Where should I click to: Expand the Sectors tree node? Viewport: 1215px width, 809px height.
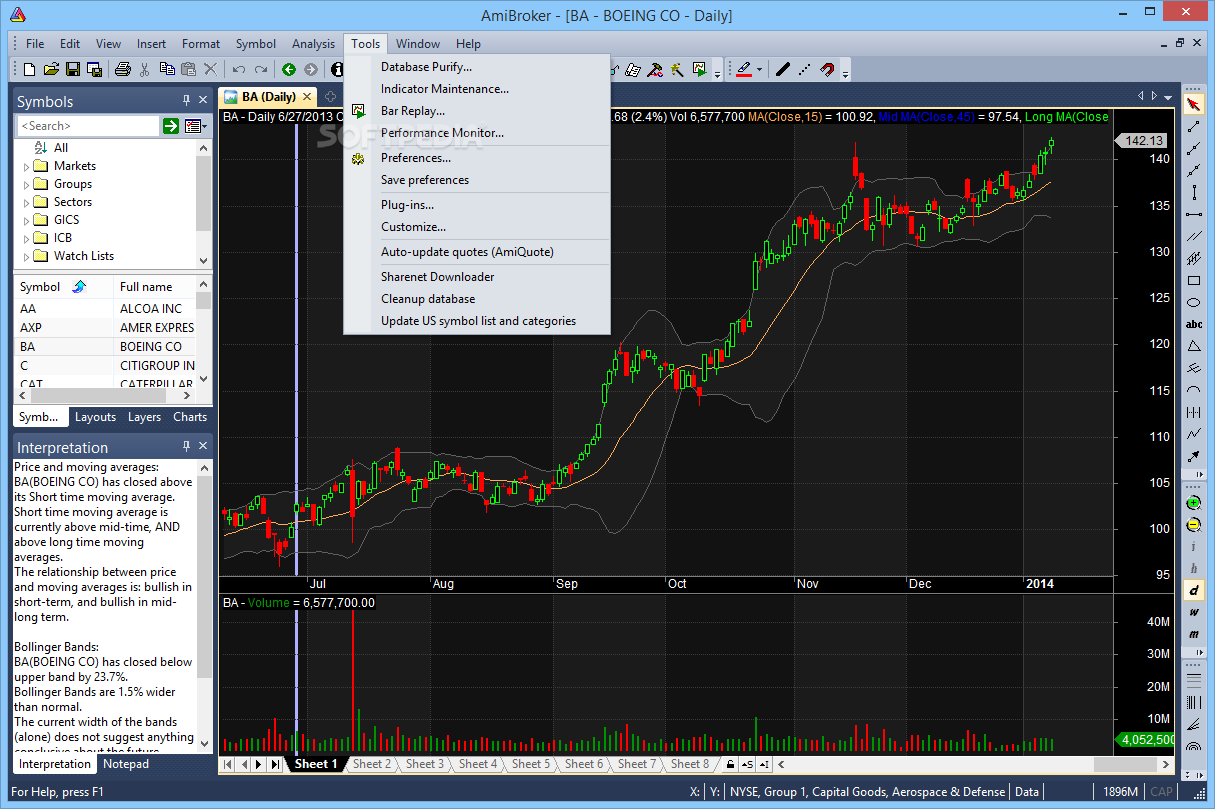coord(26,202)
